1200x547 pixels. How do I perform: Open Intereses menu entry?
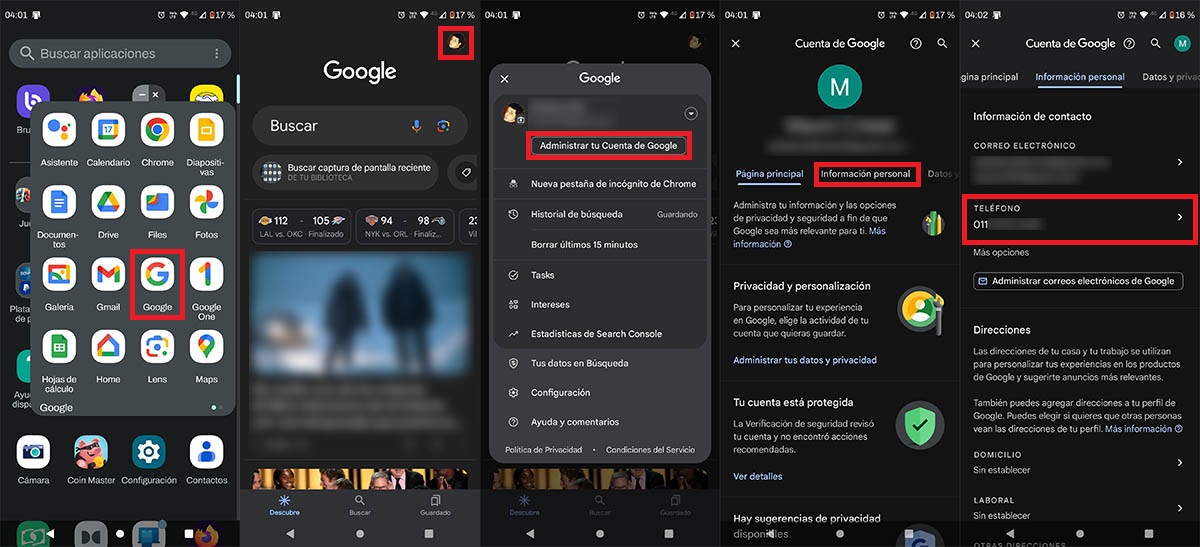[600, 304]
